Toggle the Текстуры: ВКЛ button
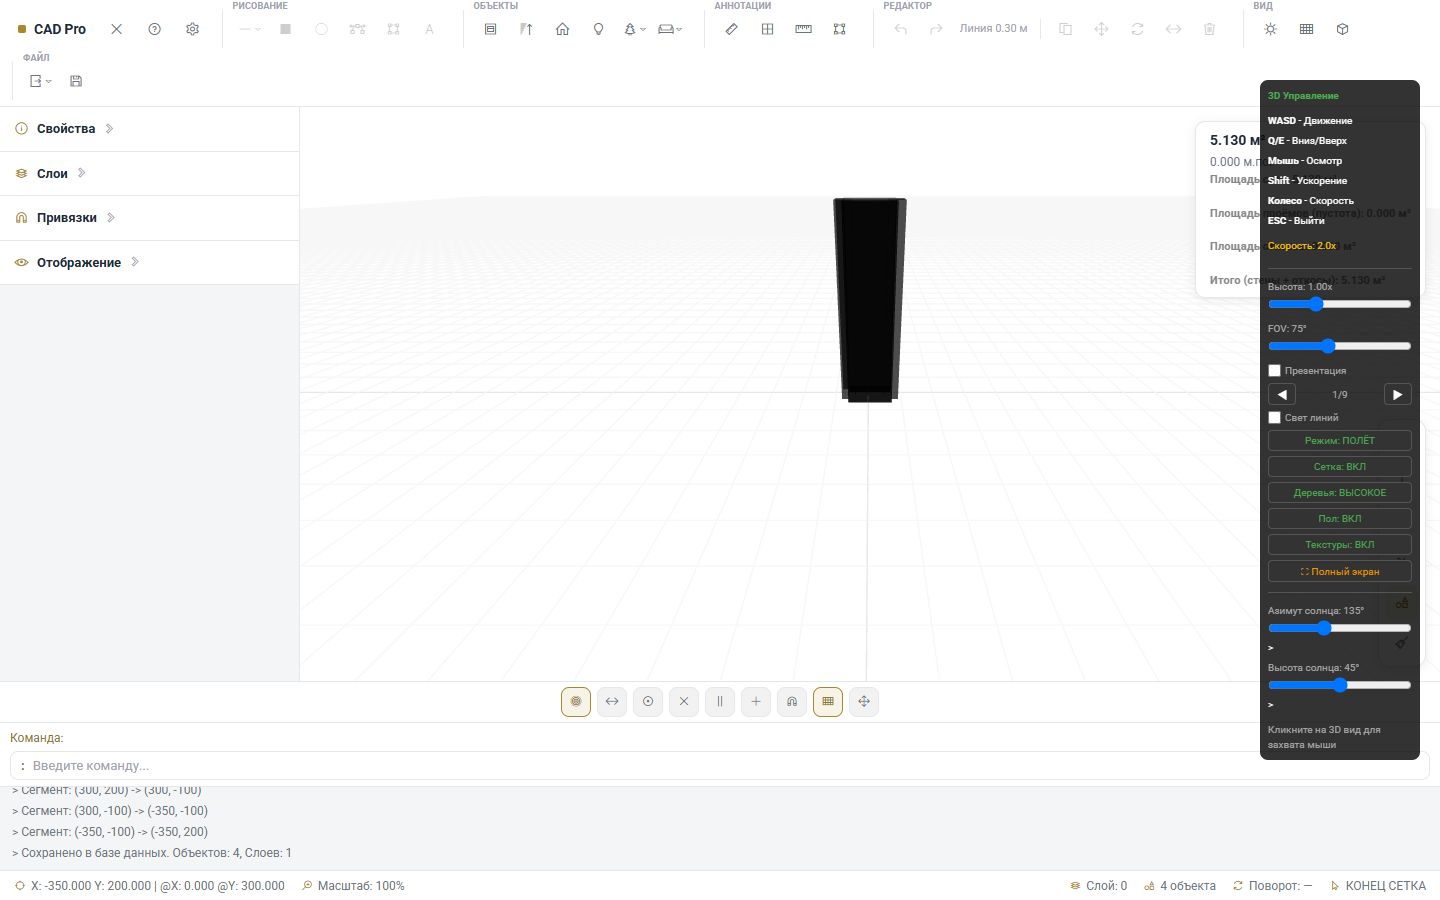The height and width of the screenshot is (900, 1440). click(x=1339, y=545)
